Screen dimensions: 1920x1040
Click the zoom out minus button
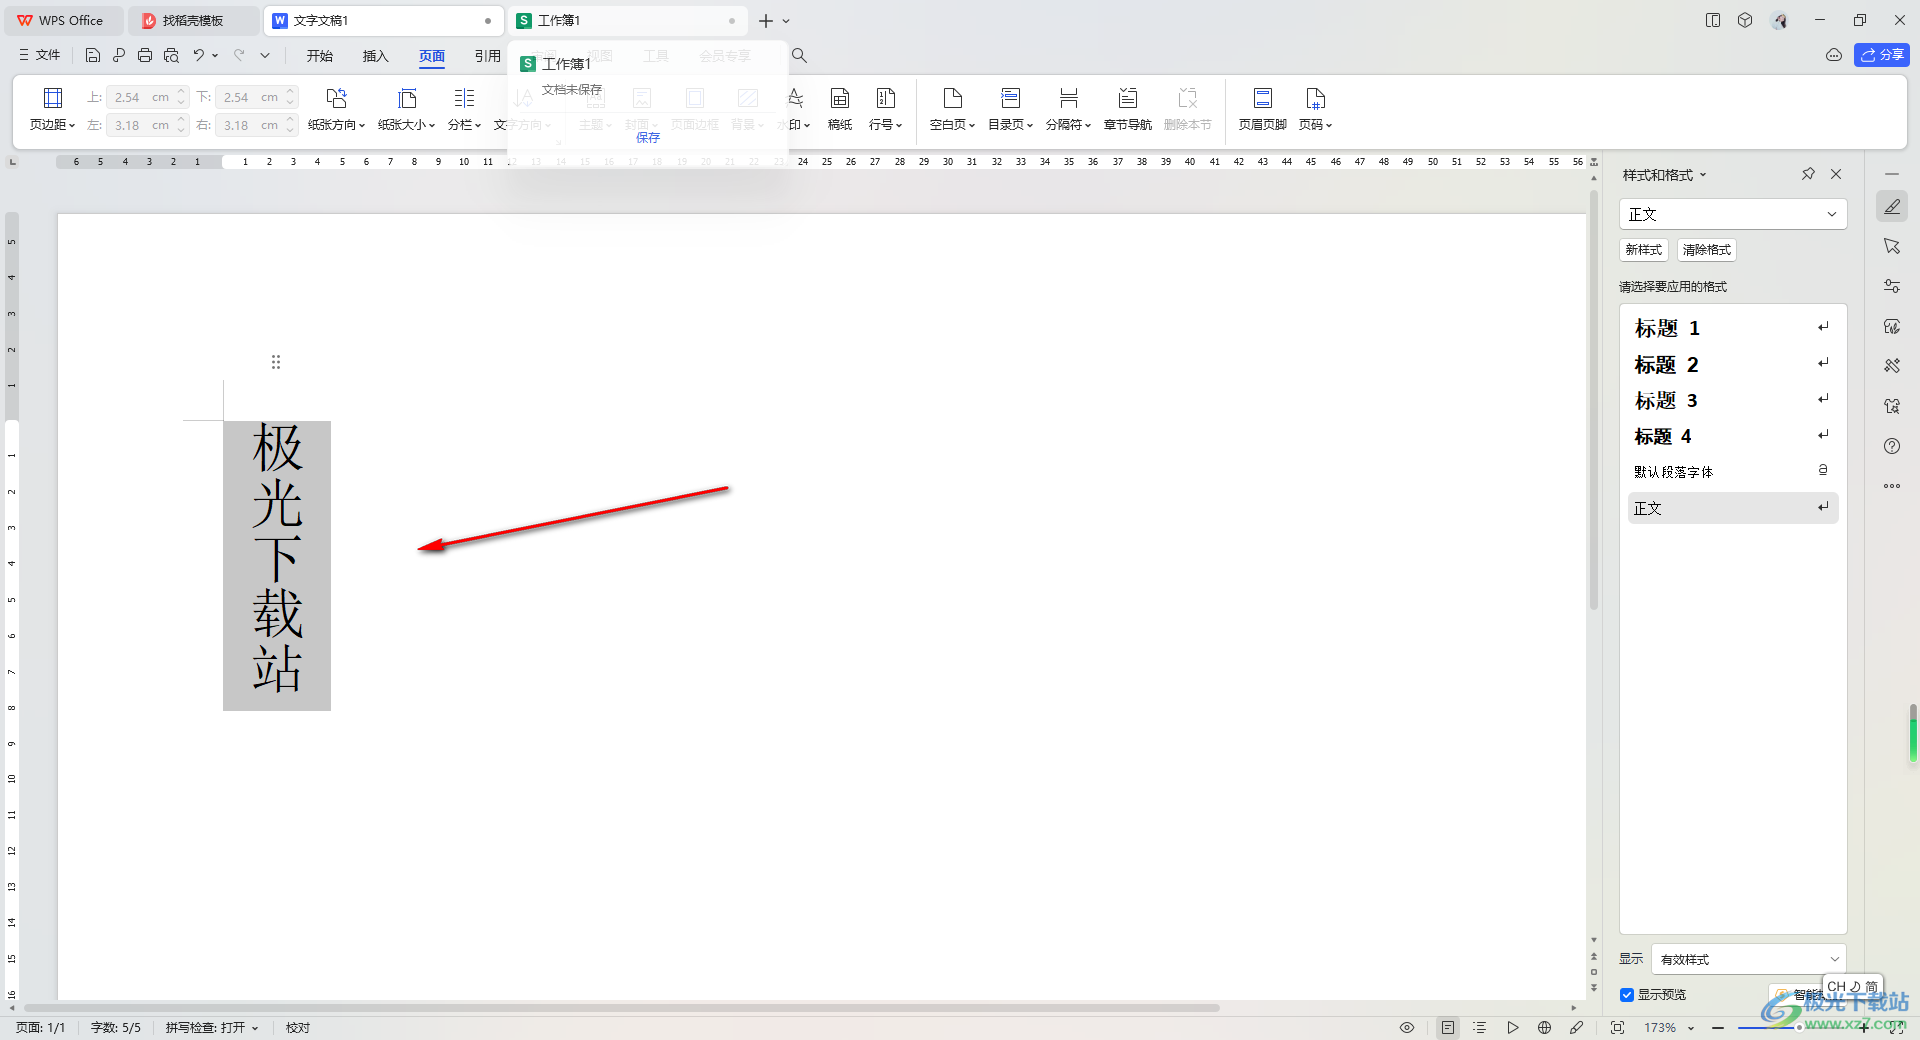(x=1717, y=1027)
